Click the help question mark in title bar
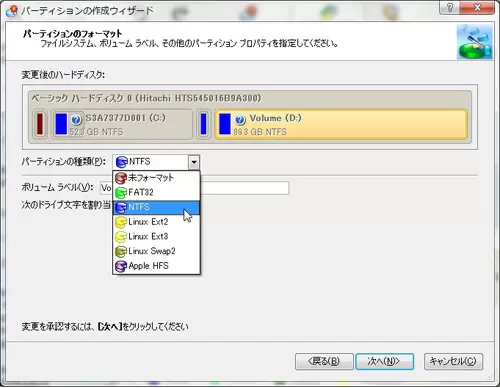Screen dimensions: 500x388 450,7
